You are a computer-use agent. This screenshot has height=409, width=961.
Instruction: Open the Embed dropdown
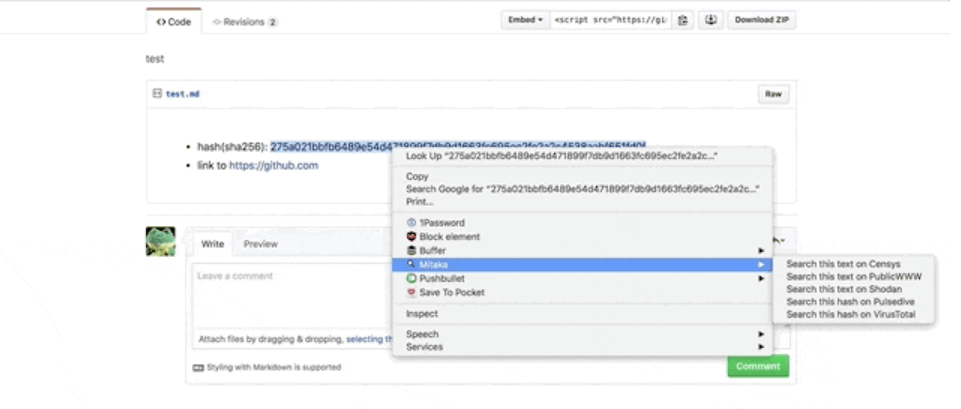tap(525, 20)
